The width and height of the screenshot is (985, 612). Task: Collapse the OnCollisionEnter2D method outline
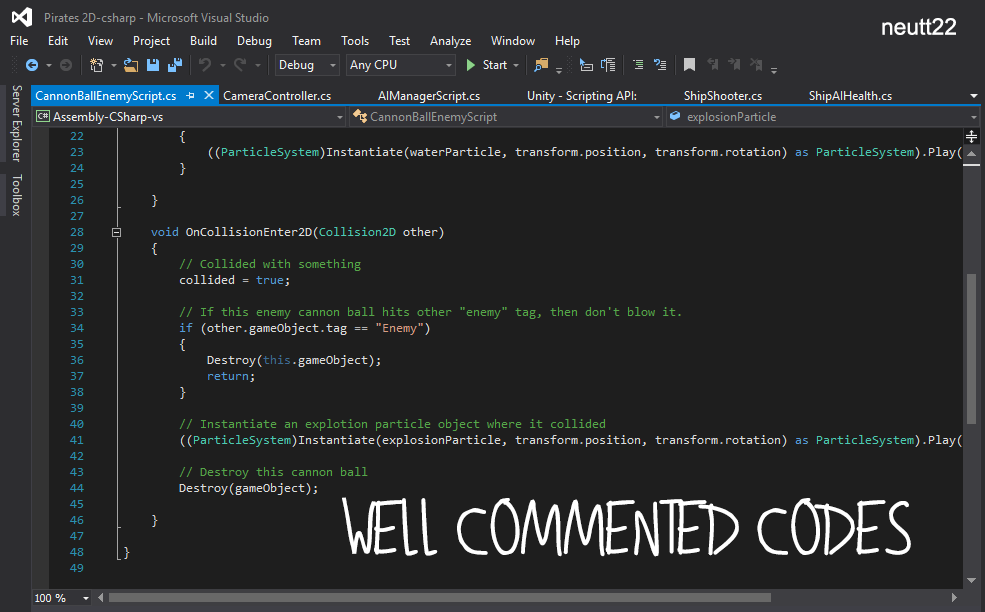[x=117, y=232]
